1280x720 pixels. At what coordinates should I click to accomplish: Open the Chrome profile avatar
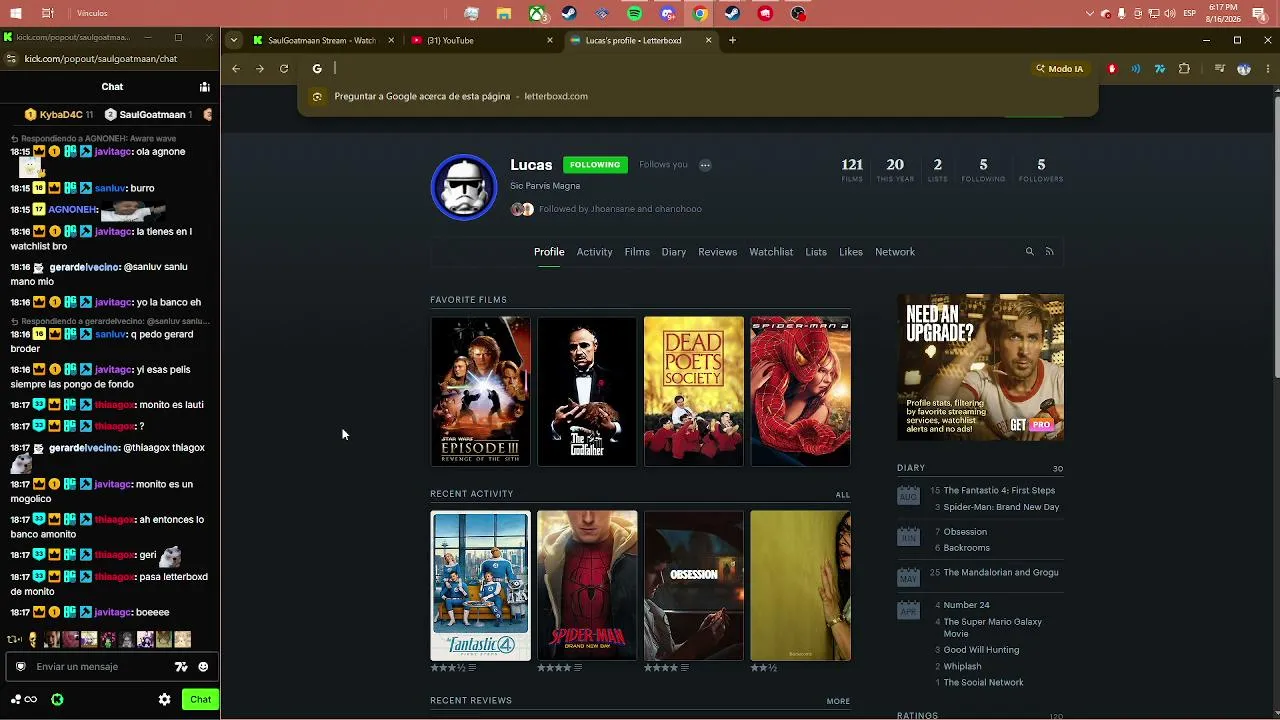tap(1244, 69)
